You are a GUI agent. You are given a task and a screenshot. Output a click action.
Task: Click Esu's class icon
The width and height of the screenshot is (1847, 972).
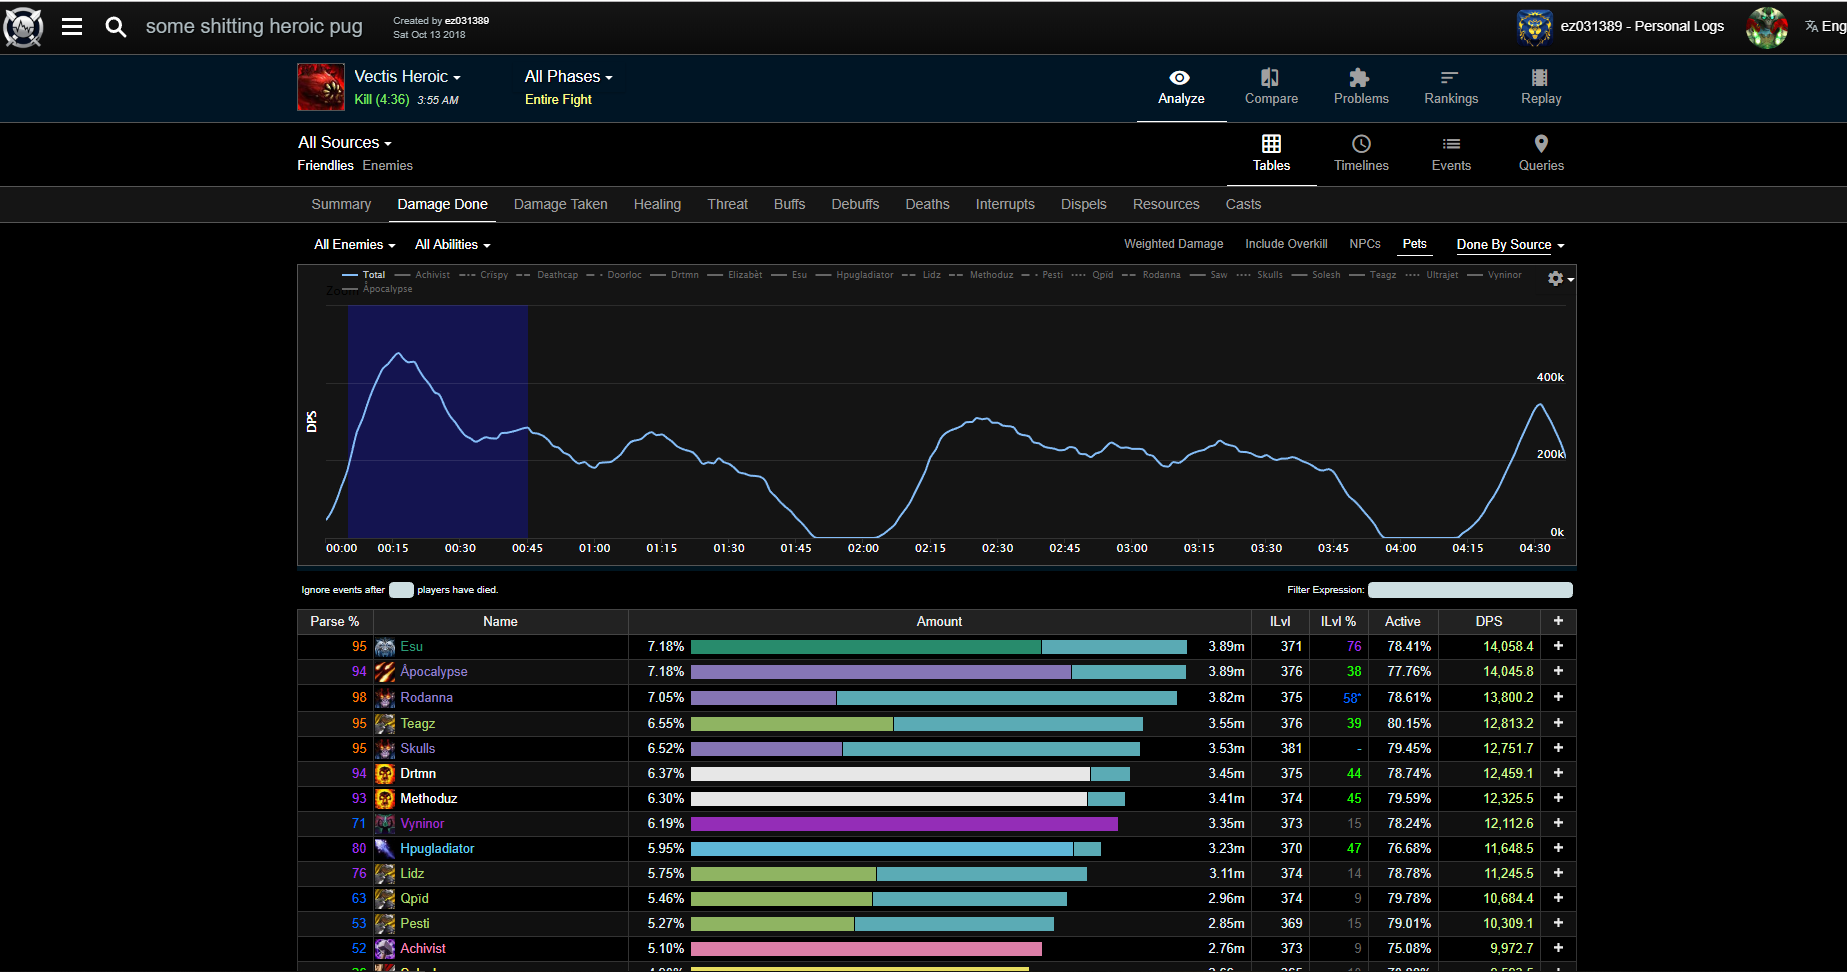pos(385,647)
